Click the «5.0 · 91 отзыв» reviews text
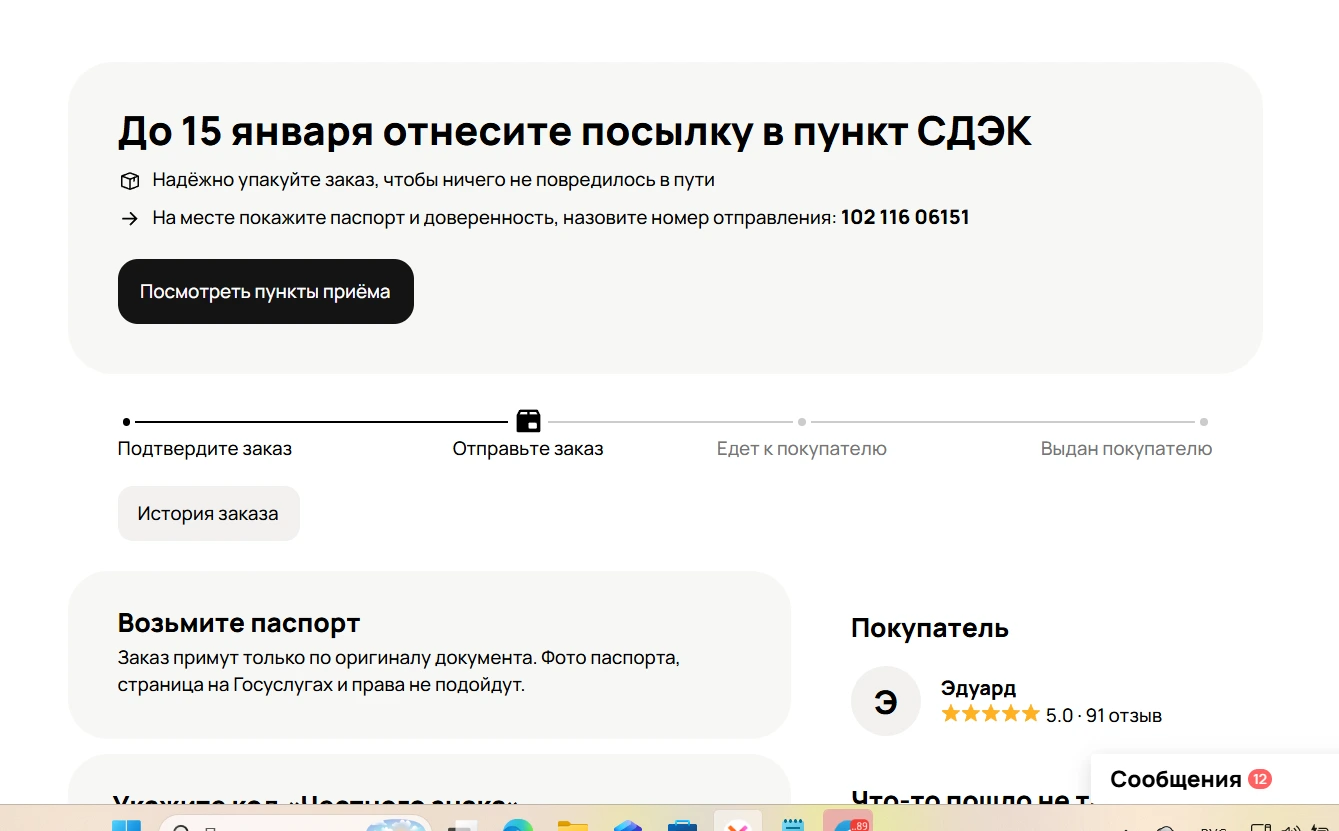 [1104, 715]
